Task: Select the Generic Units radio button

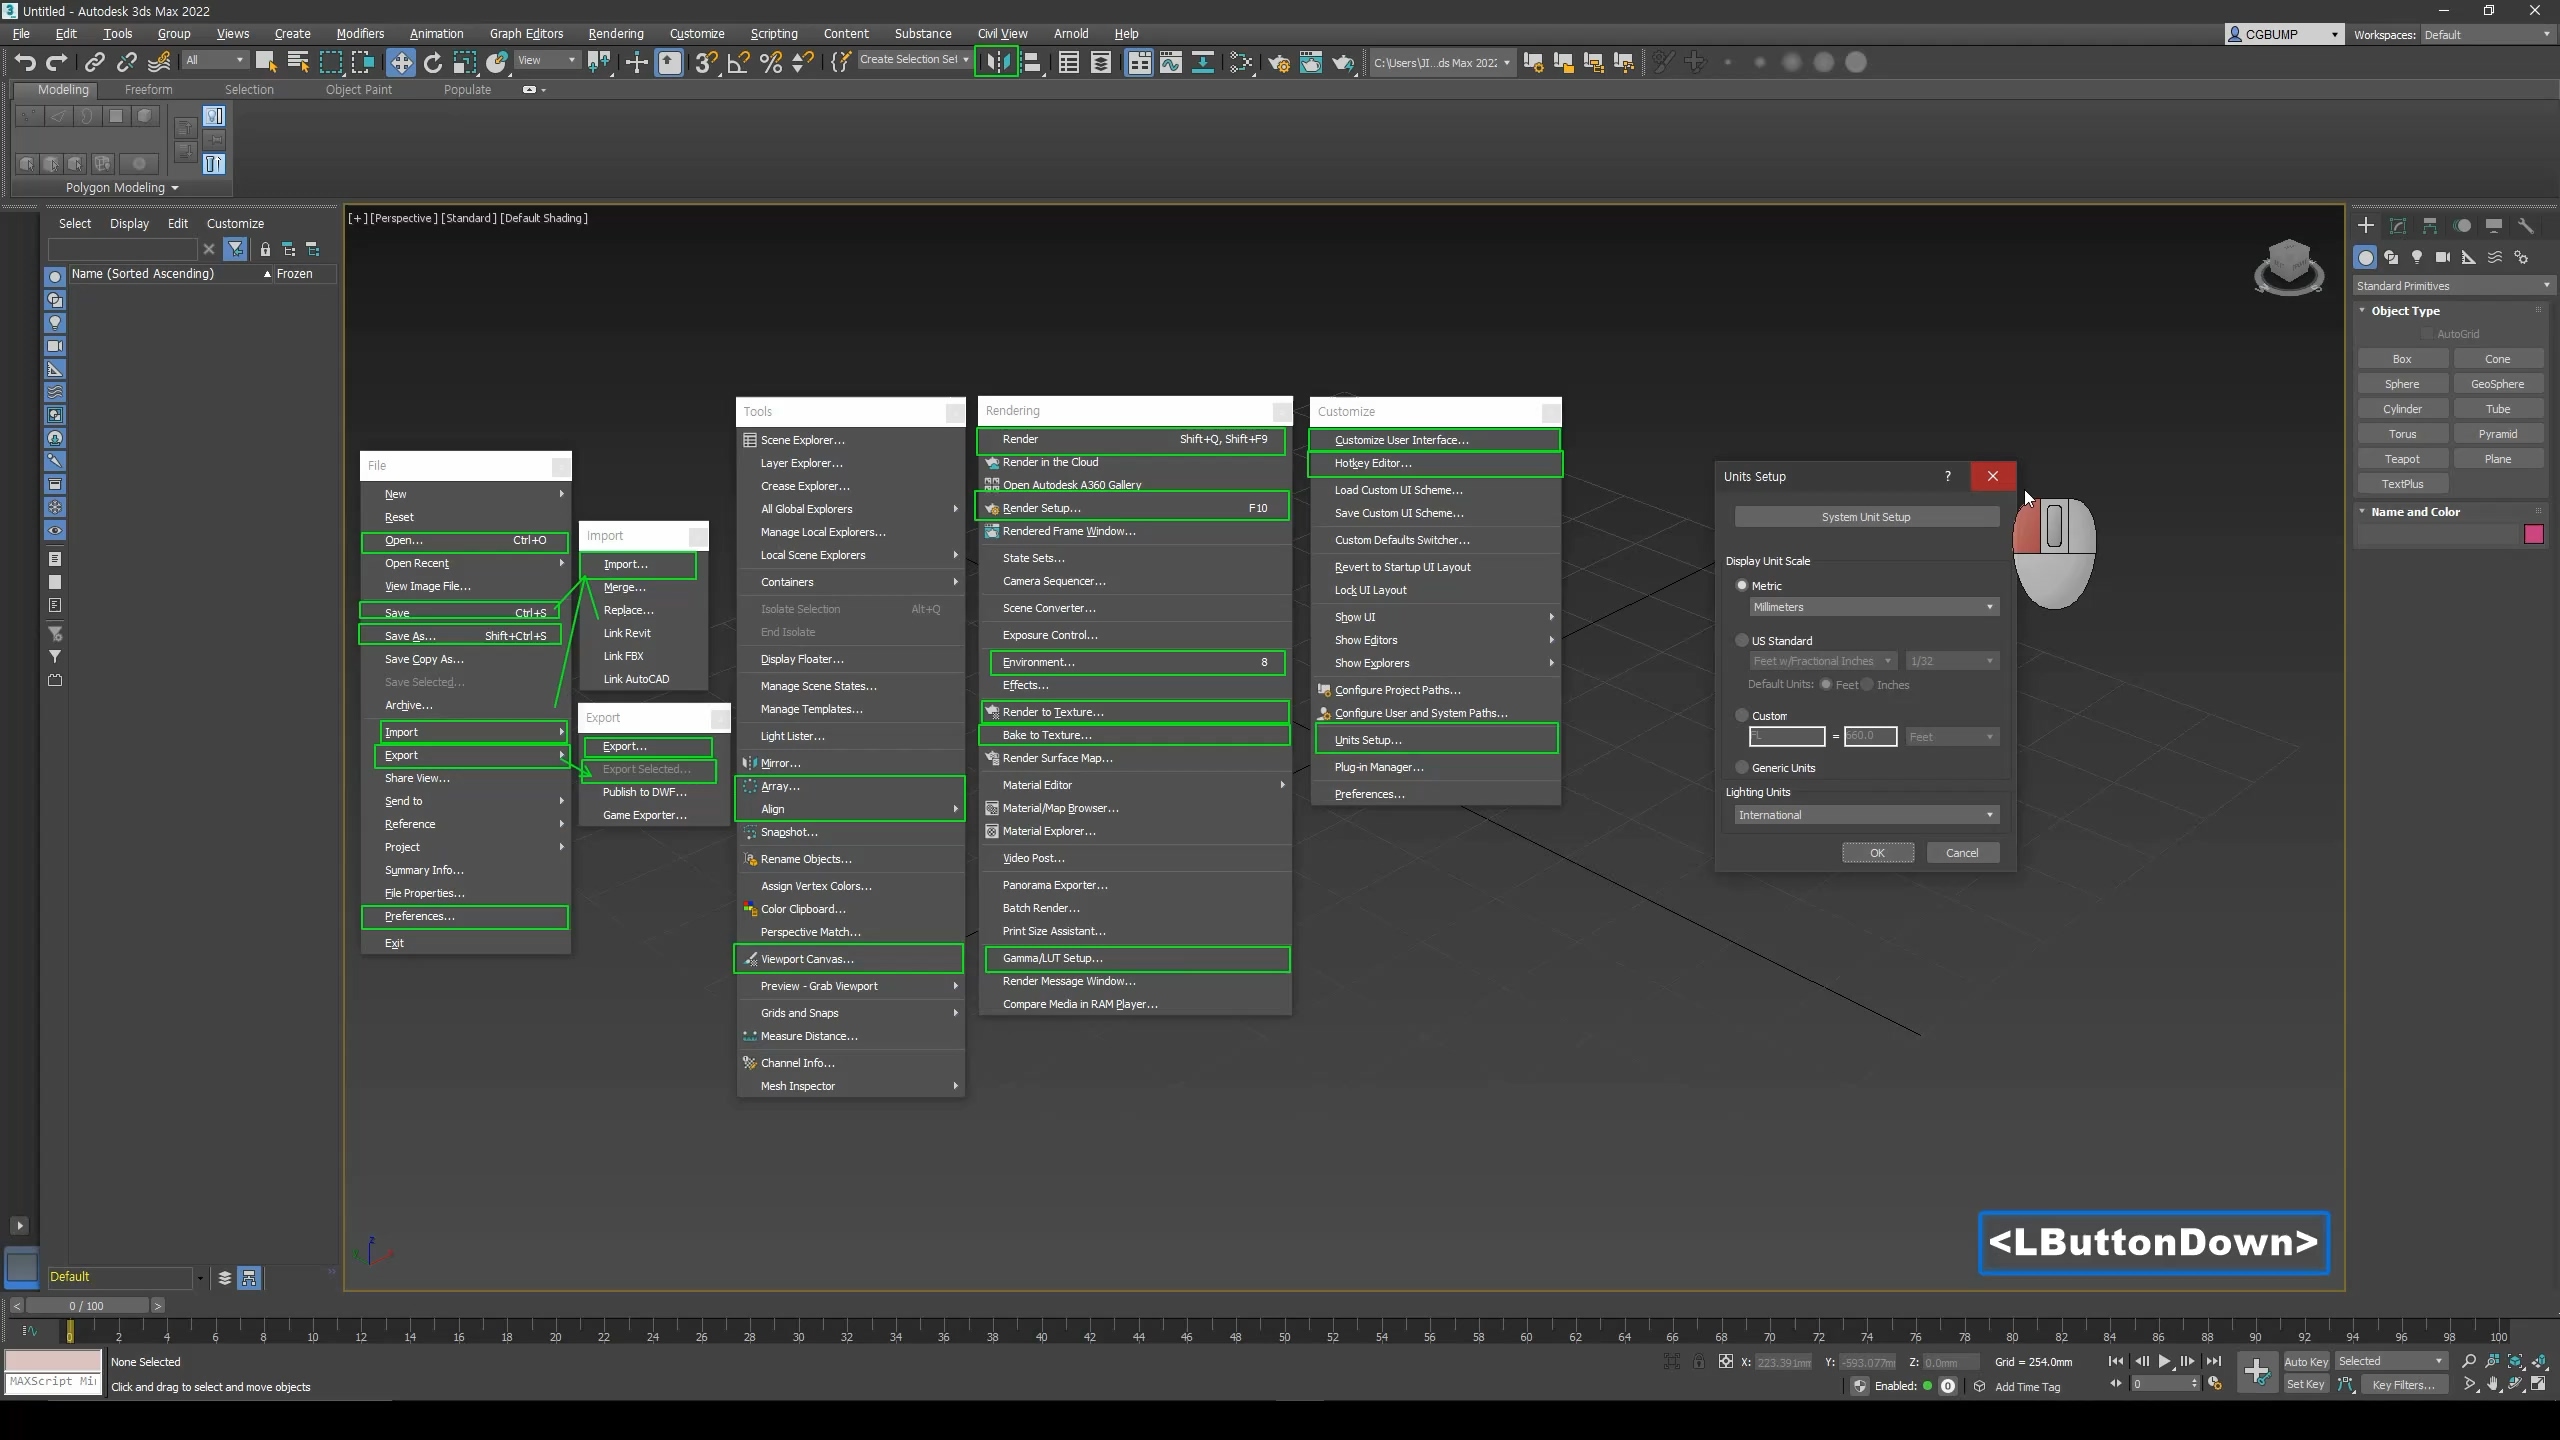Action: click(x=1742, y=768)
